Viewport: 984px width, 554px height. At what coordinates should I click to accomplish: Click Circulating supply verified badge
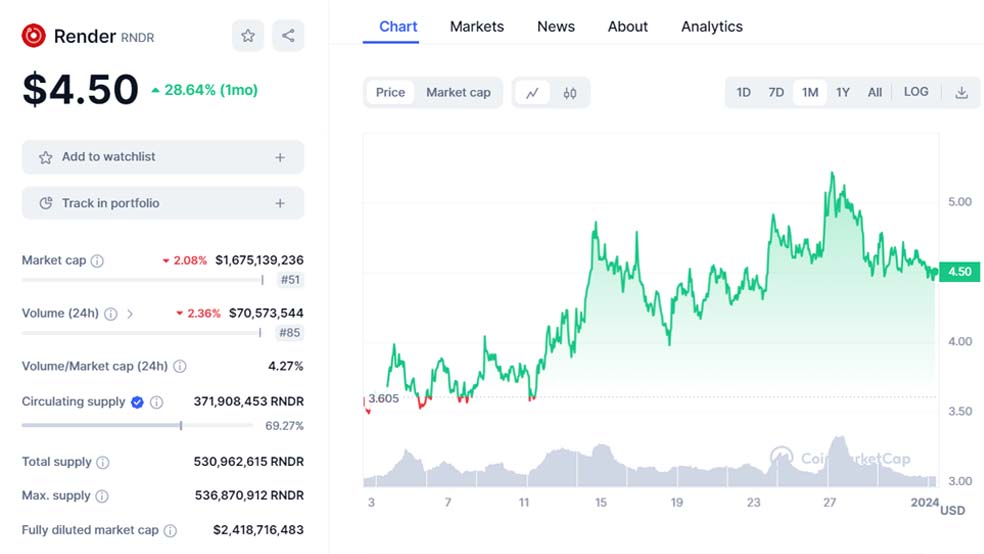click(x=137, y=402)
